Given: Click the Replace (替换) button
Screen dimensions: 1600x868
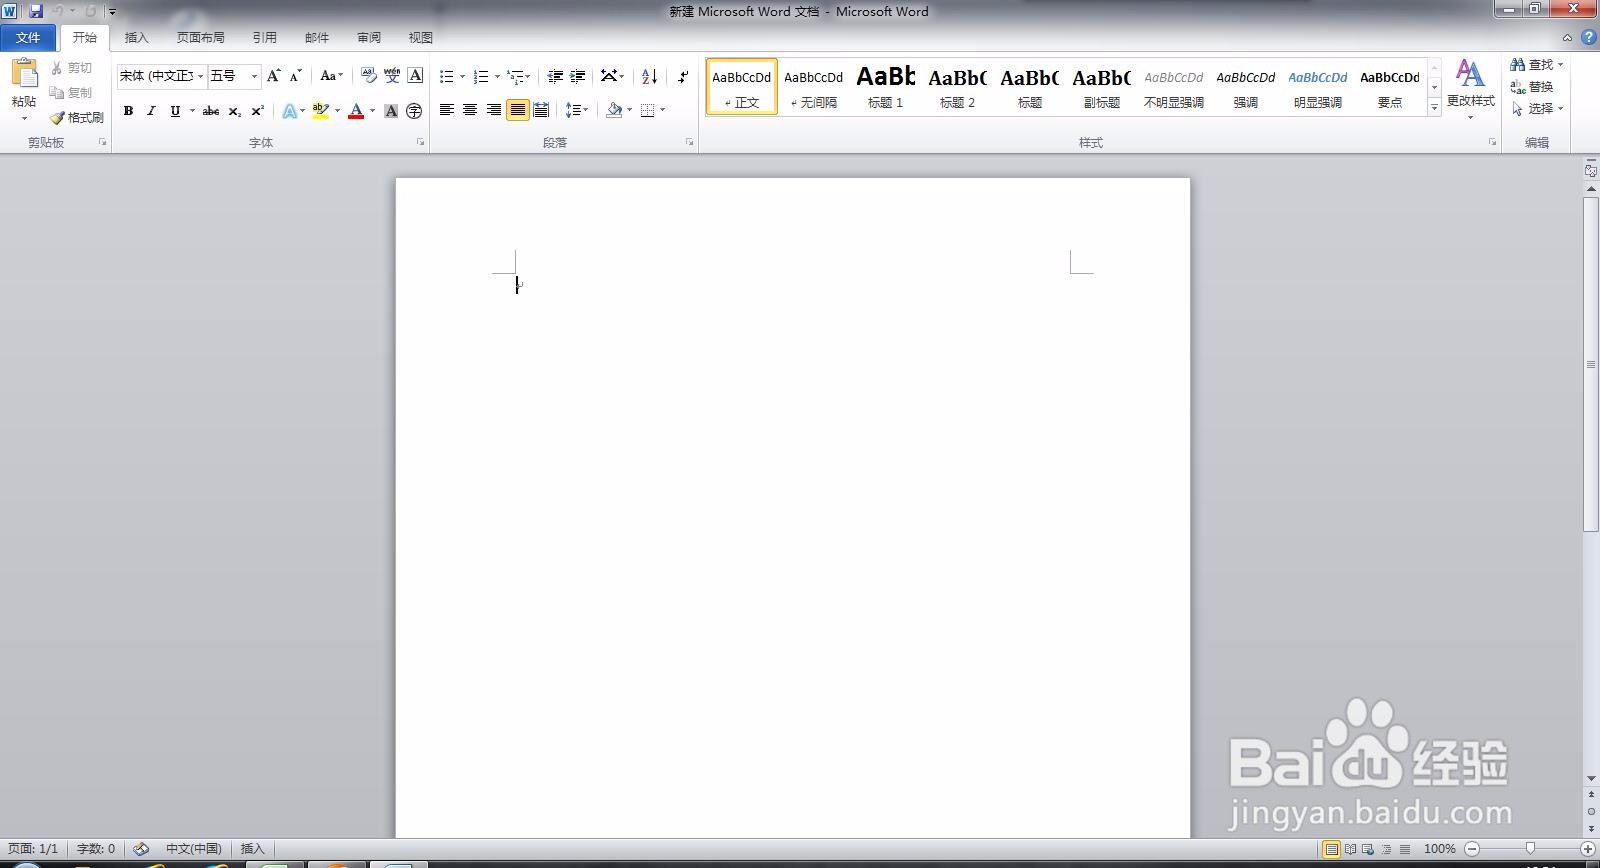Looking at the screenshot, I should (x=1532, y=87).
